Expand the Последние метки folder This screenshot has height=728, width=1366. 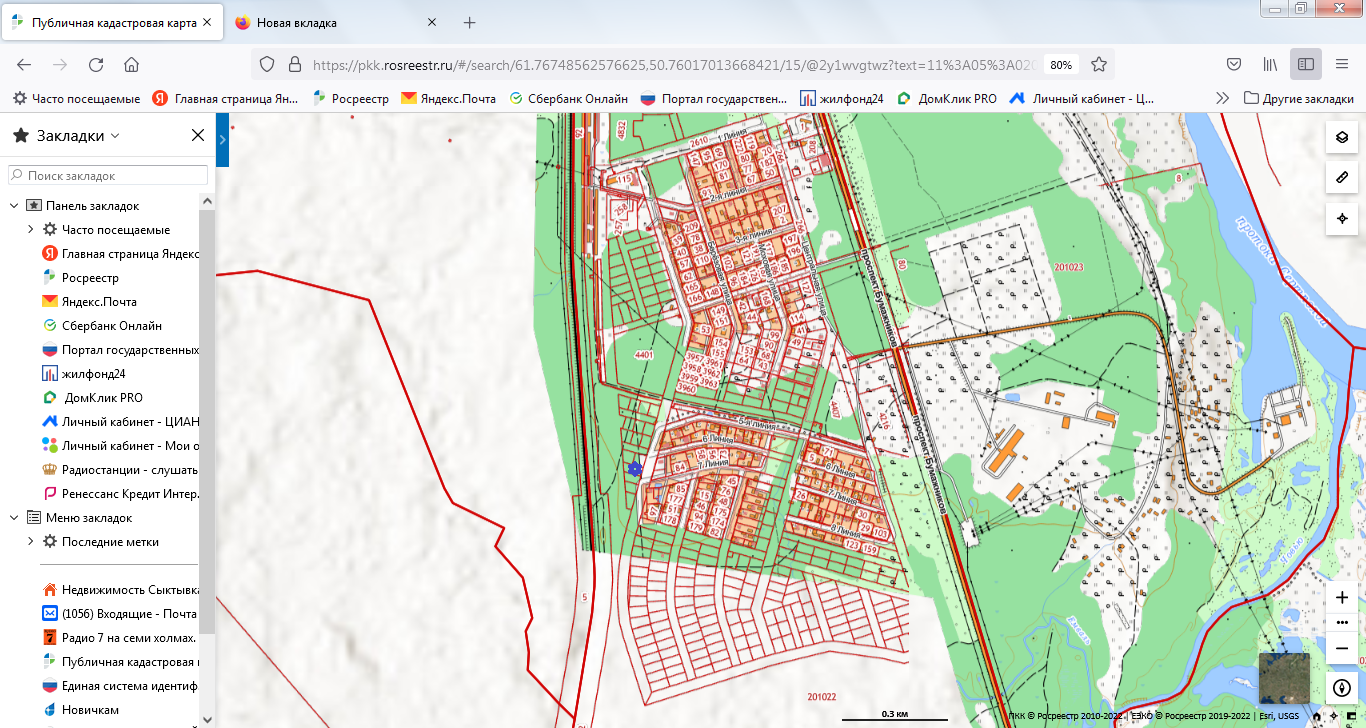31,542
